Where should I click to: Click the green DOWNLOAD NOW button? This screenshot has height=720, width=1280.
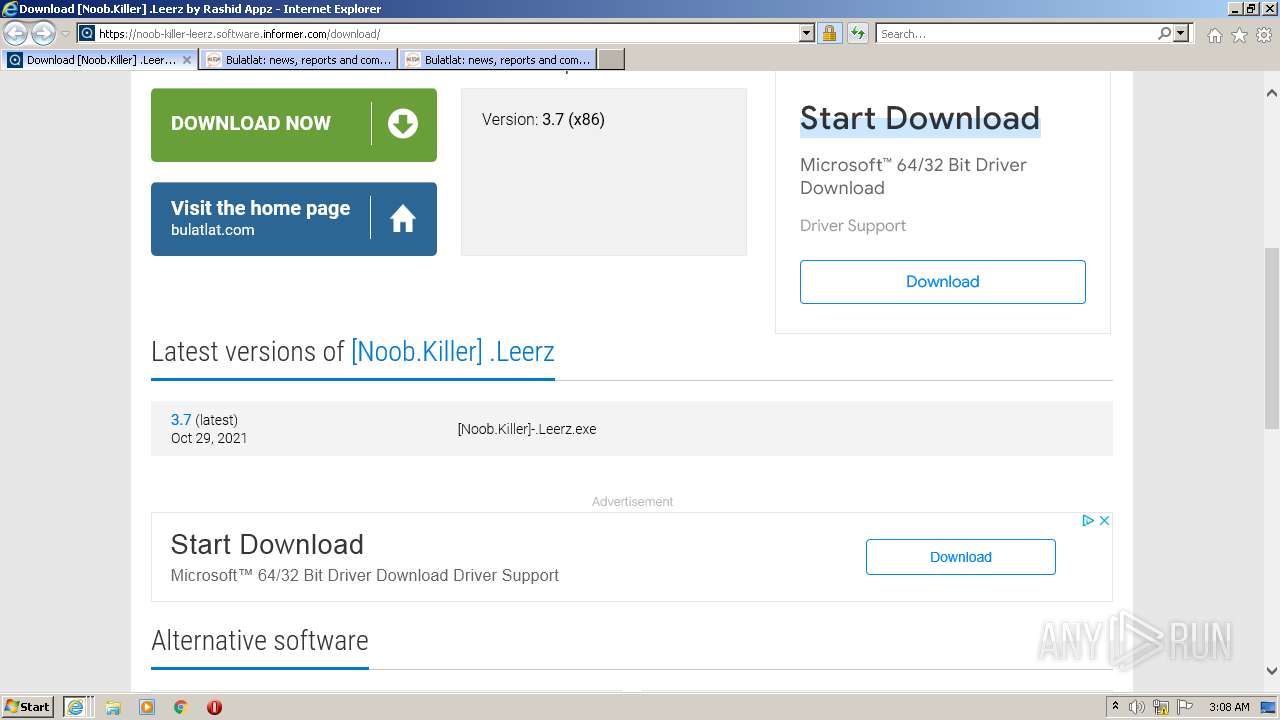(294, 124)
